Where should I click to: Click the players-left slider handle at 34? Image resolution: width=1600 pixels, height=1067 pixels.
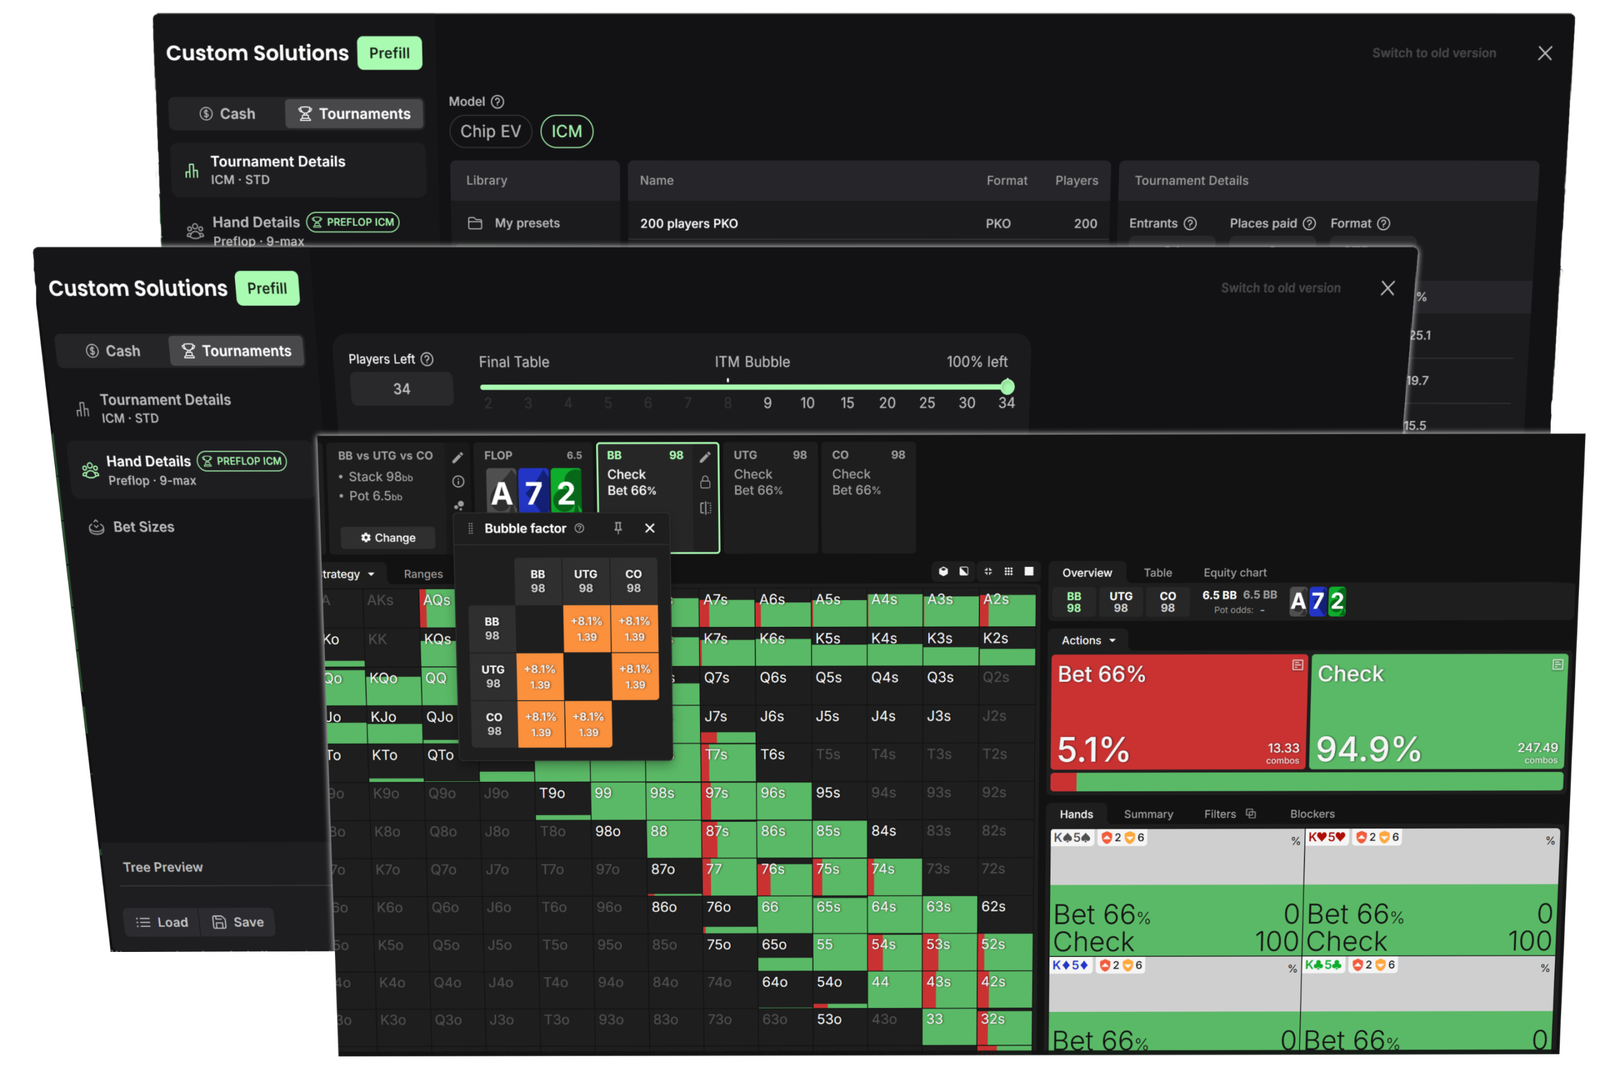[1007, 387]
